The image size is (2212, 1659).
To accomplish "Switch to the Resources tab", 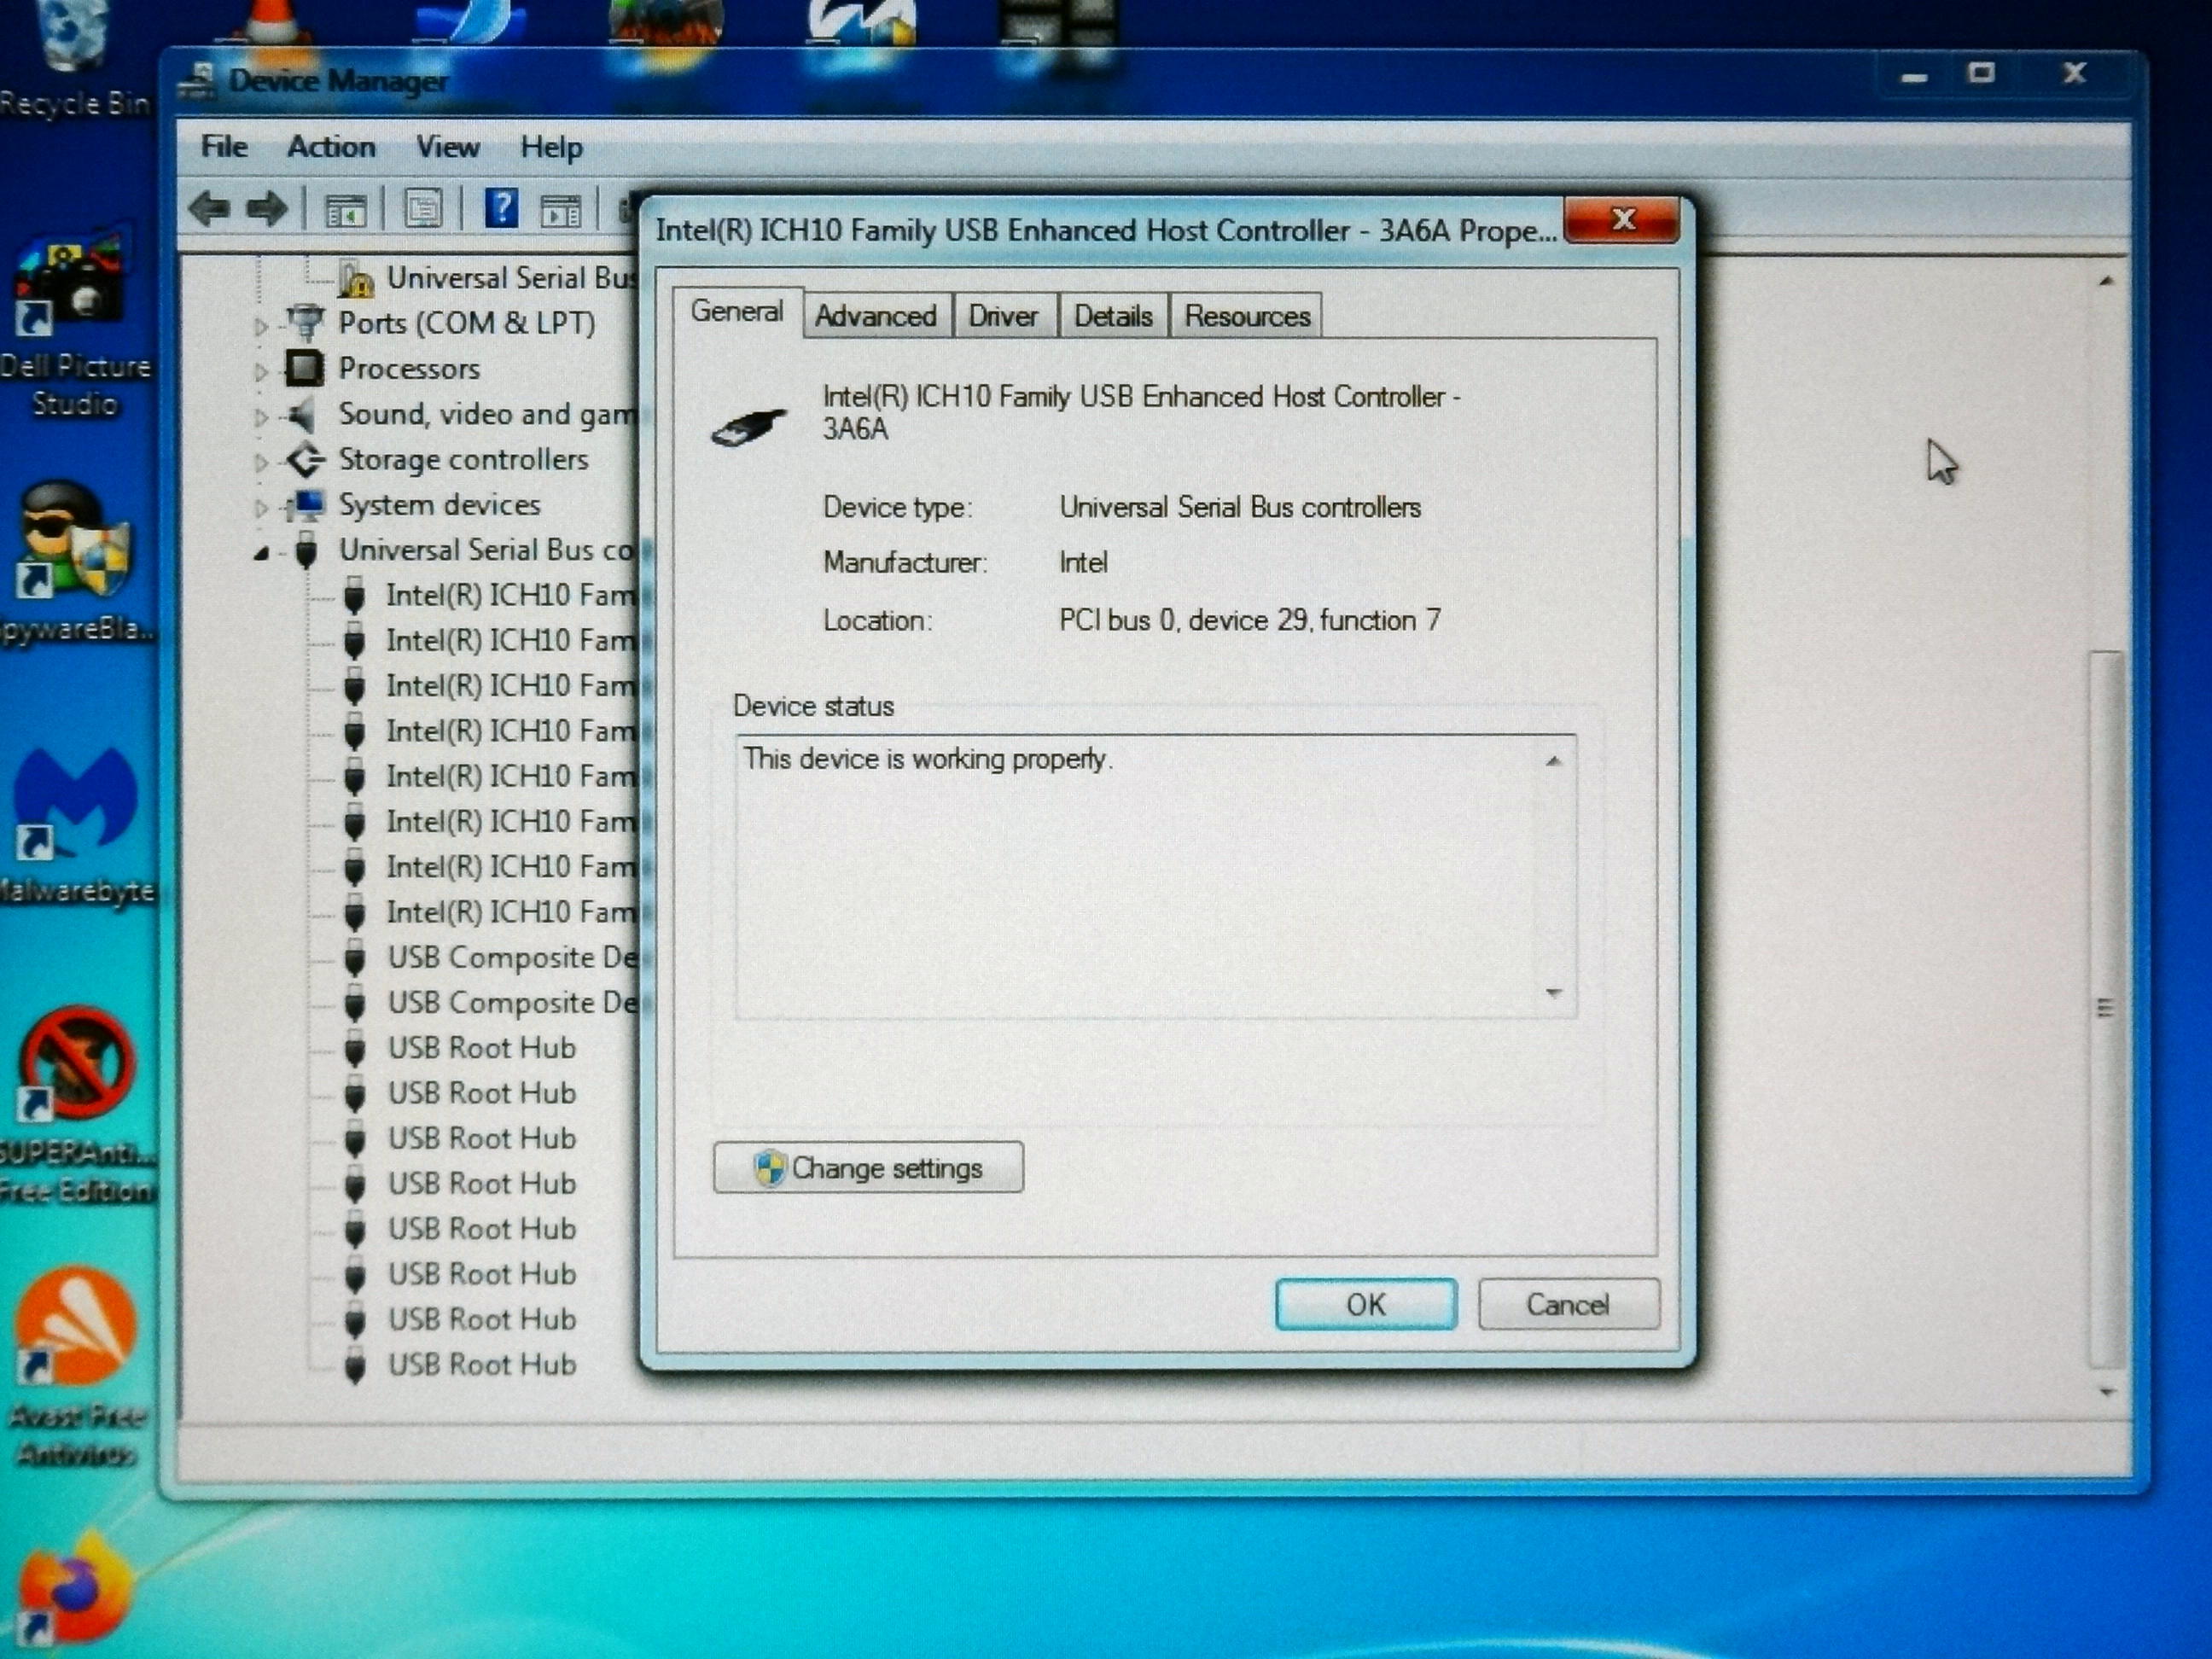I will pyautogui.click(x=1247, y=316).
